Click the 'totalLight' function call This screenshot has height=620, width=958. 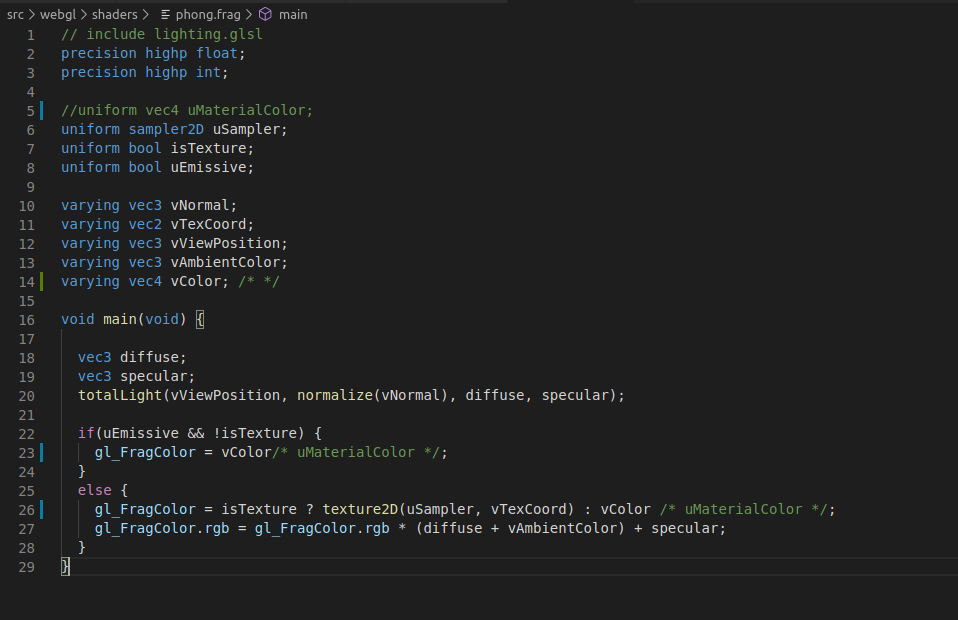(x=120, y=395)
